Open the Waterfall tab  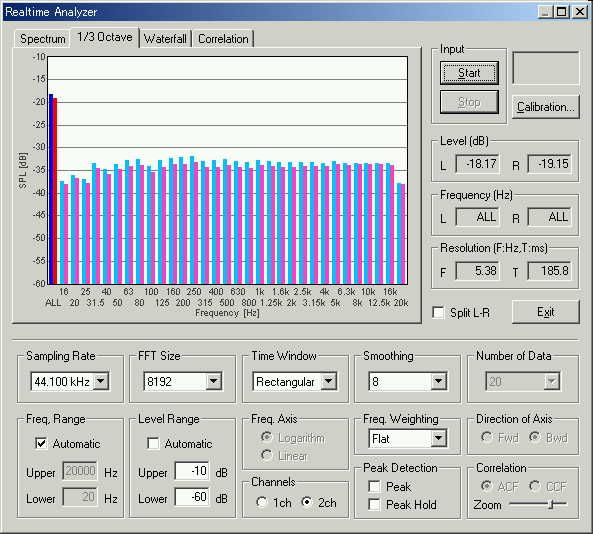165,39
